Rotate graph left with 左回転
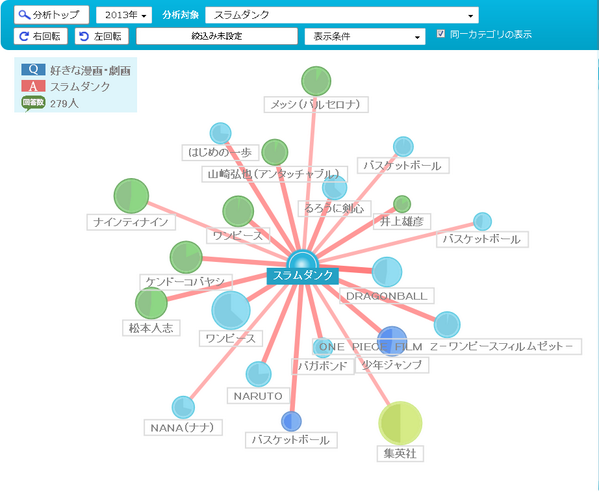Screen dimensions: 599x492 [102, 36]
